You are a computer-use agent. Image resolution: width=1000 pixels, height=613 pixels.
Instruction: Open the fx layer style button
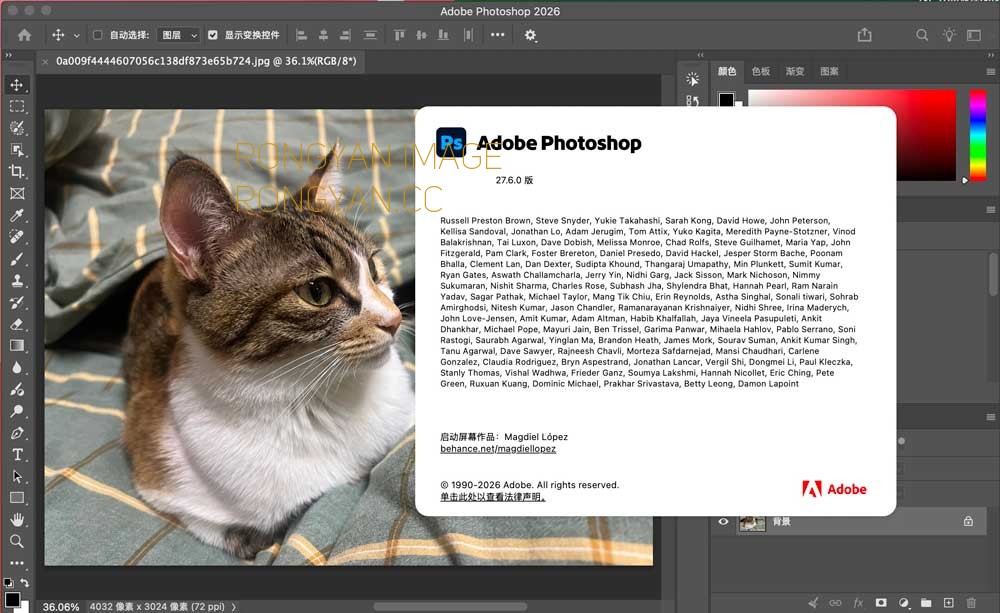[x=858, y=602]
